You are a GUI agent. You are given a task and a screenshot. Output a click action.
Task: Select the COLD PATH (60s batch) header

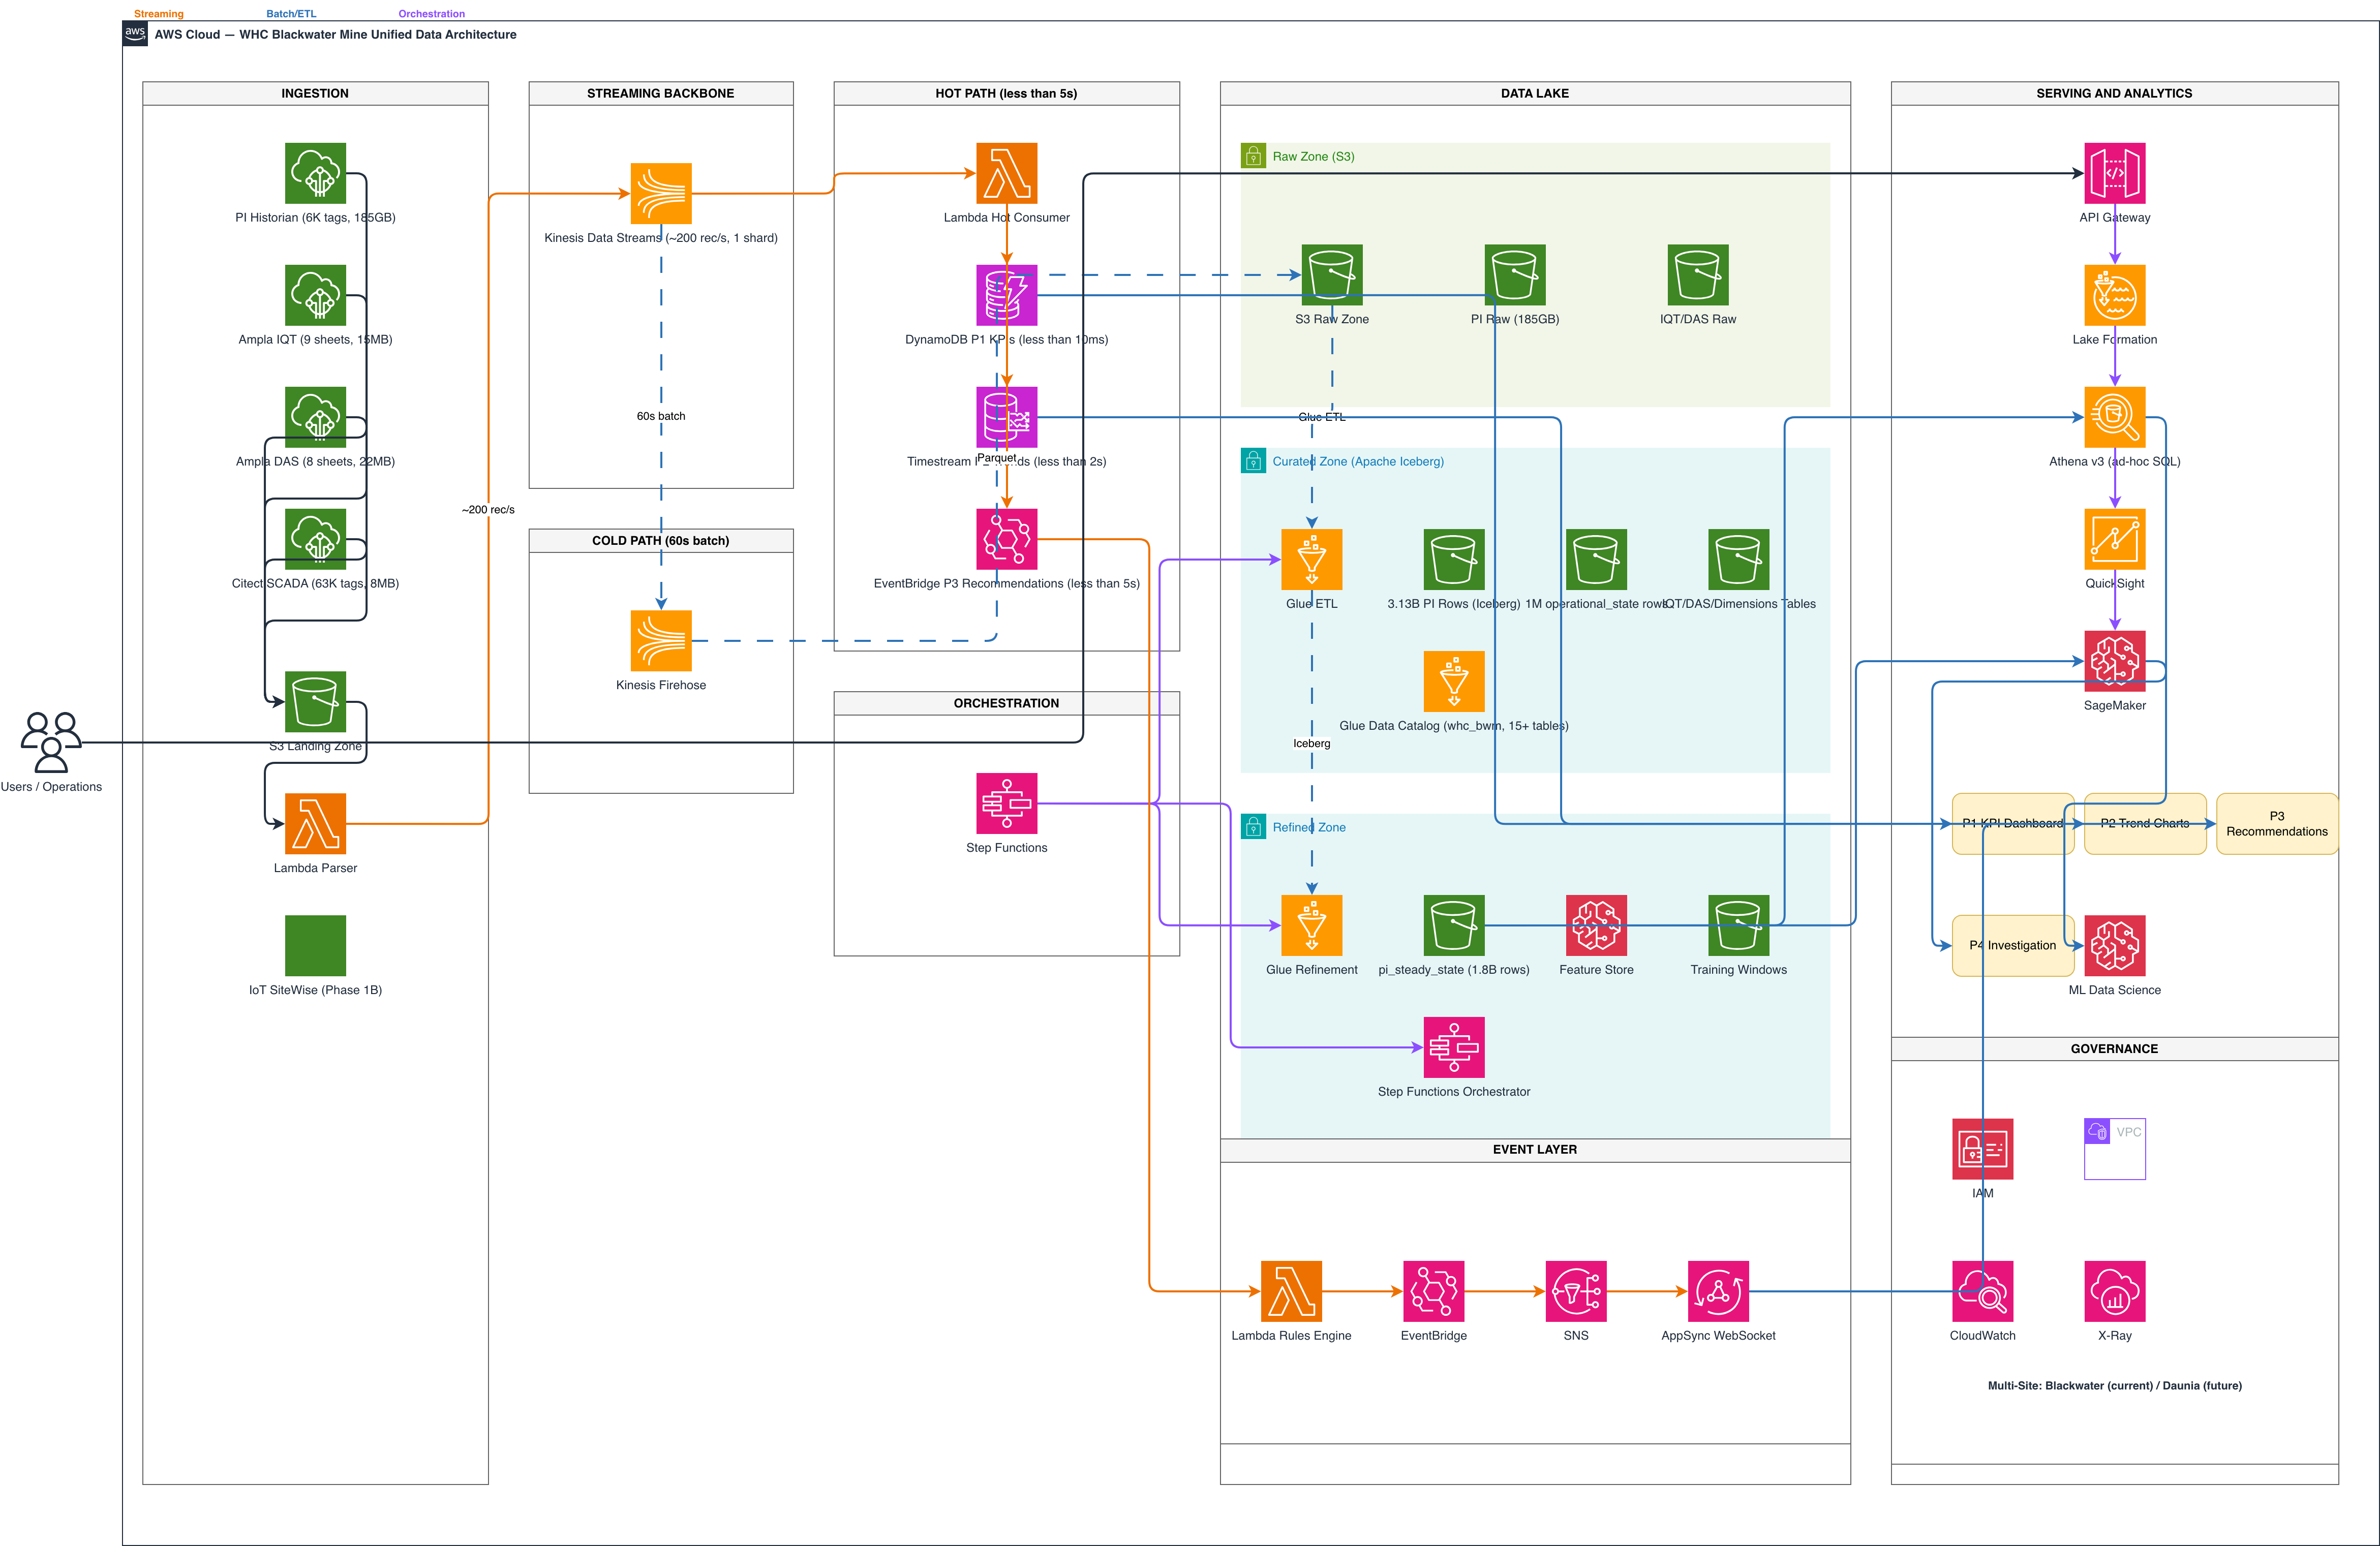pyautogui.click(x=661, y=541)
